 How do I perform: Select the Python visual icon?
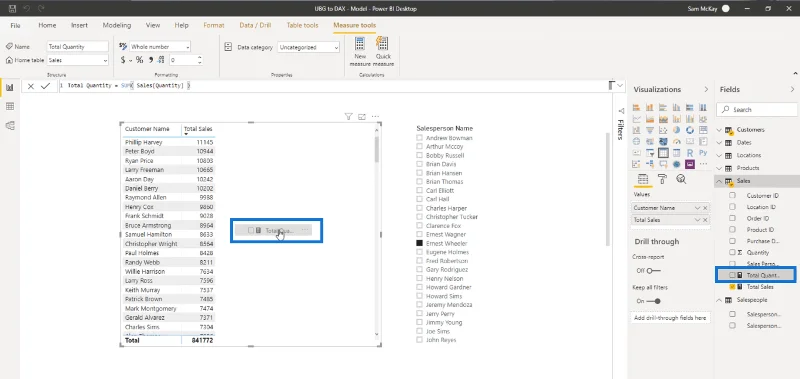(703, 153)
